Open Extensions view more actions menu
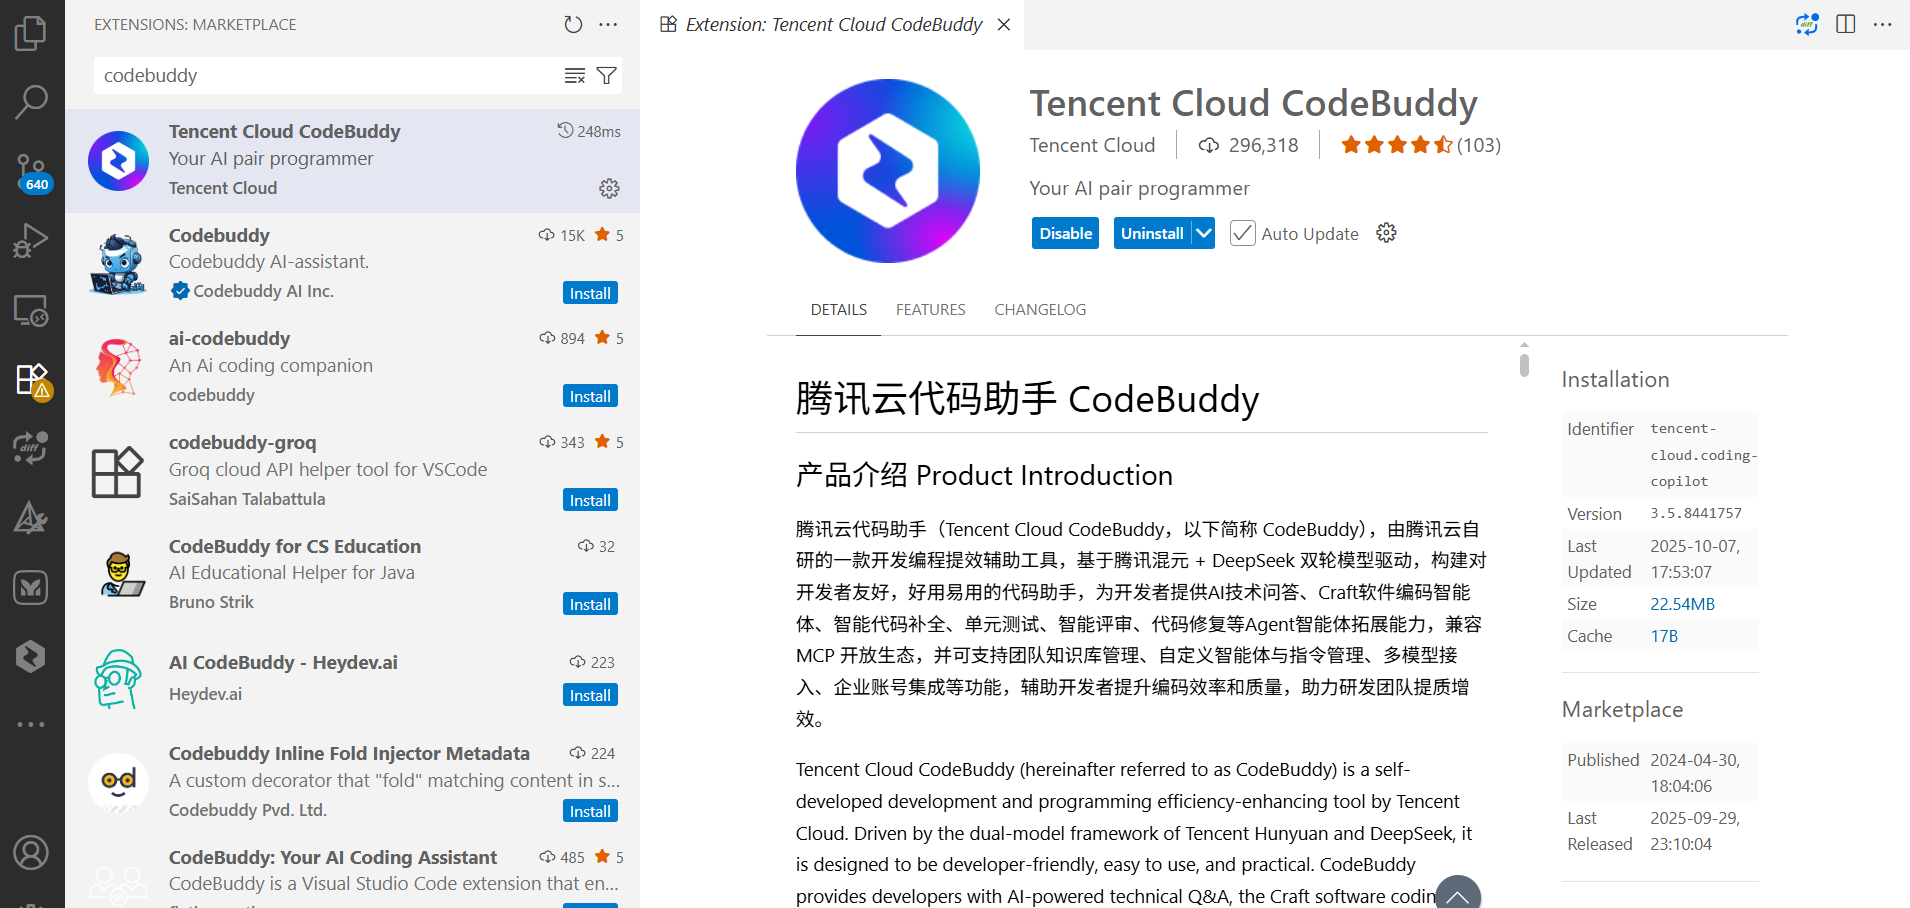This screenshot has height=908, width=1910. [608, 24]
